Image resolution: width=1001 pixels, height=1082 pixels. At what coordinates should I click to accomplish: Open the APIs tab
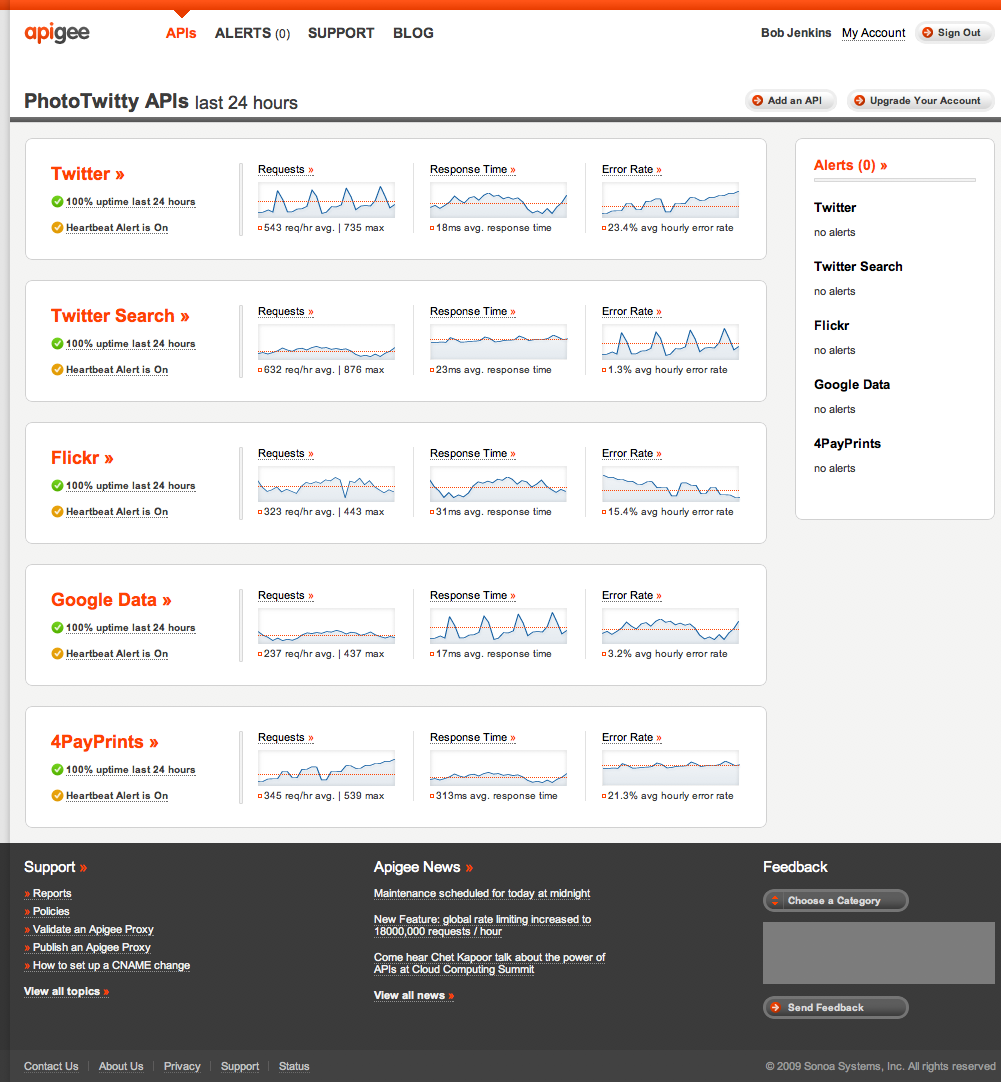pyautogui.click(x=181, y=33)
